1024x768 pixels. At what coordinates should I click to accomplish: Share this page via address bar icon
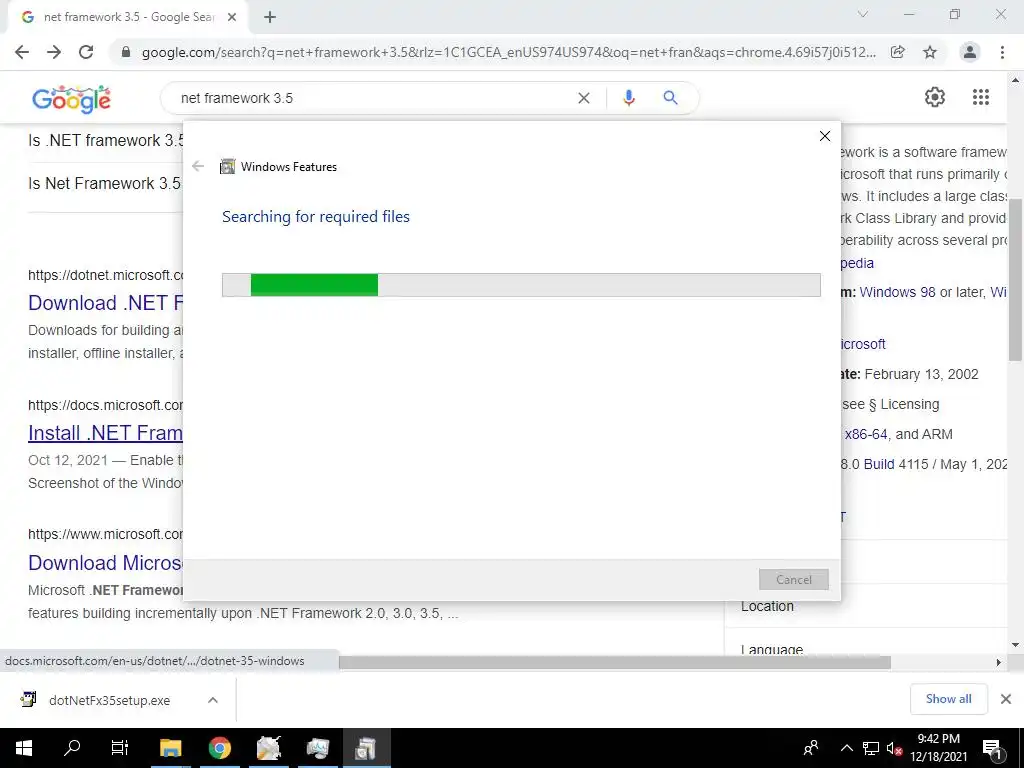coord(898,52)
